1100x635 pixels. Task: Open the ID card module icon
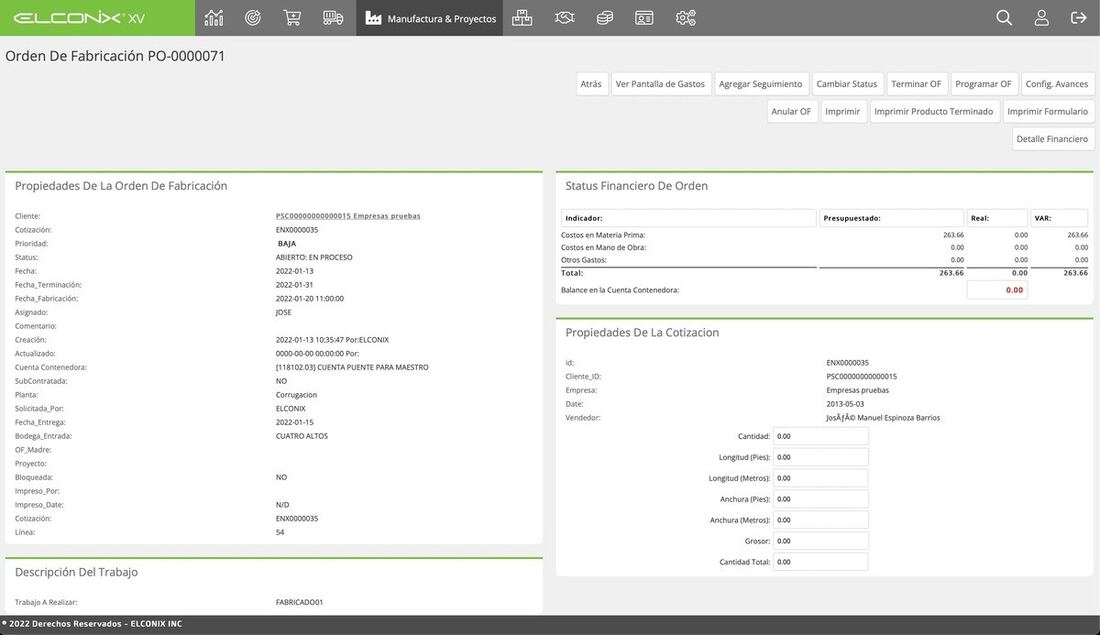coord(644,18)
